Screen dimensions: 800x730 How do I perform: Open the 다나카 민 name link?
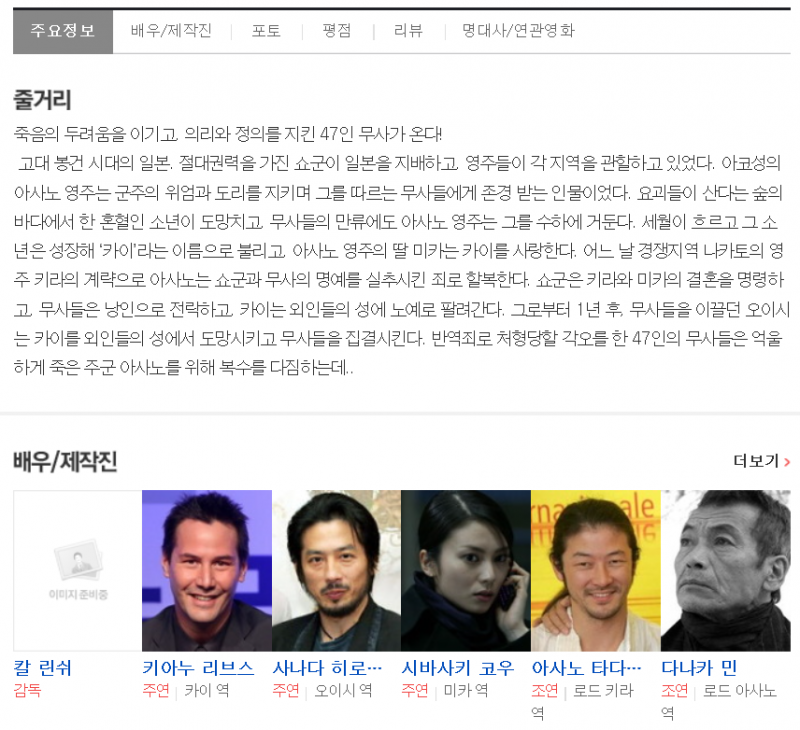point(699,667)
